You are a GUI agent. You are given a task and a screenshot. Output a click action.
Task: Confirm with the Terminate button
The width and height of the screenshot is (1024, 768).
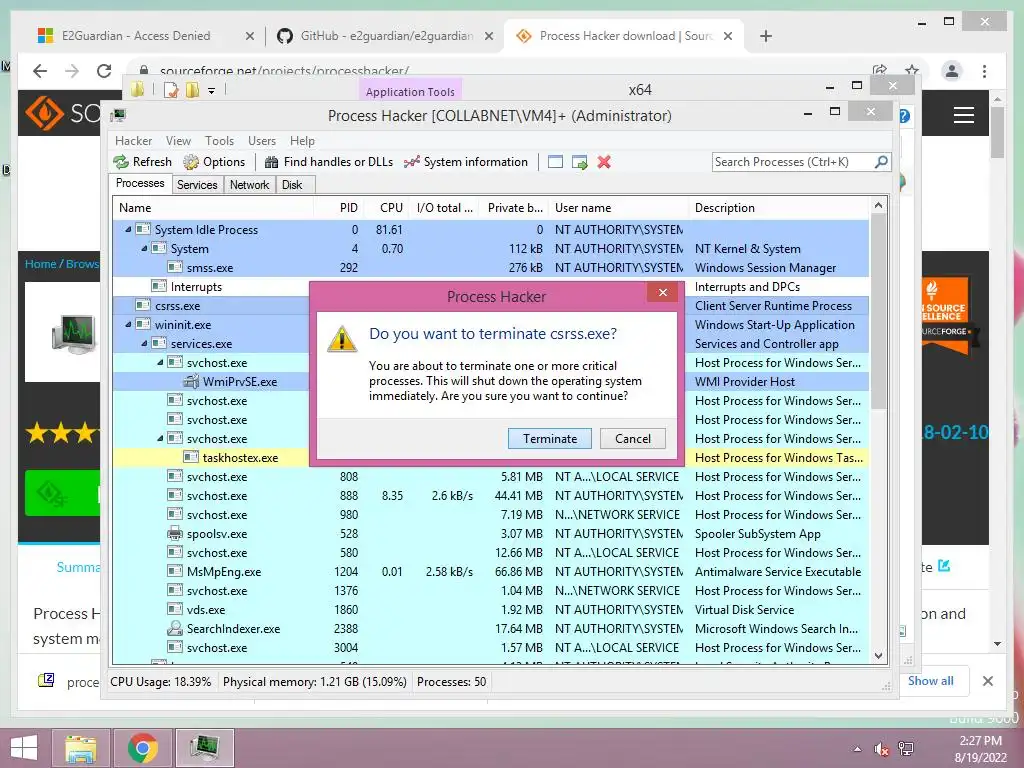click(550, 439)
